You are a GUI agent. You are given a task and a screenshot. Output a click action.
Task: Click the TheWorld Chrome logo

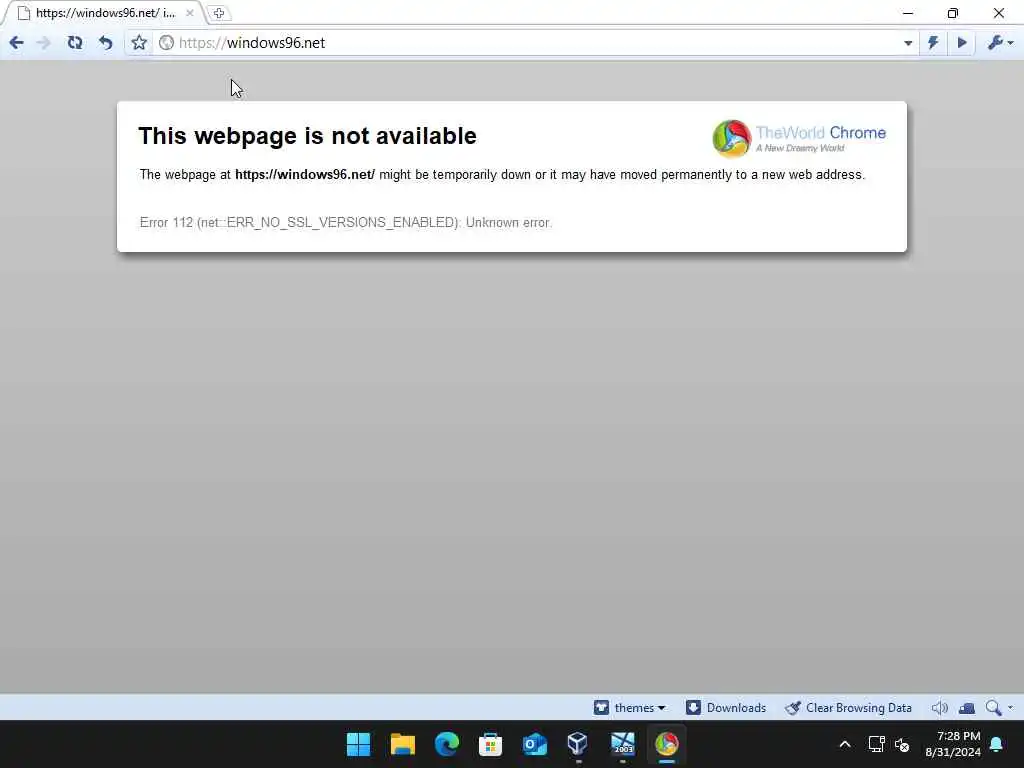point(799,138)
